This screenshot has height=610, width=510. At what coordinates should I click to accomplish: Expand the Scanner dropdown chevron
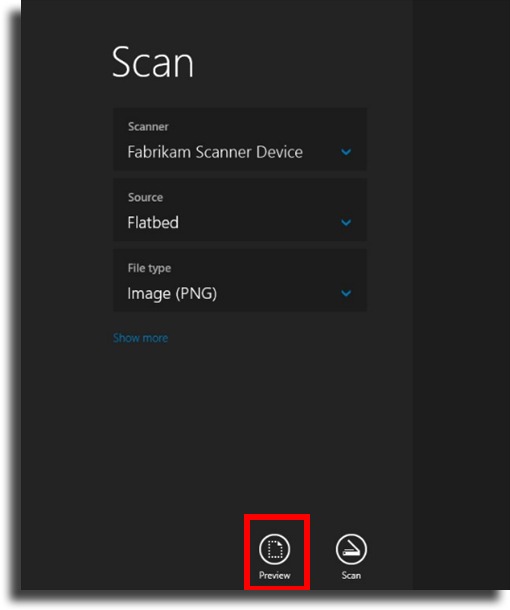(x=346, y=152)
